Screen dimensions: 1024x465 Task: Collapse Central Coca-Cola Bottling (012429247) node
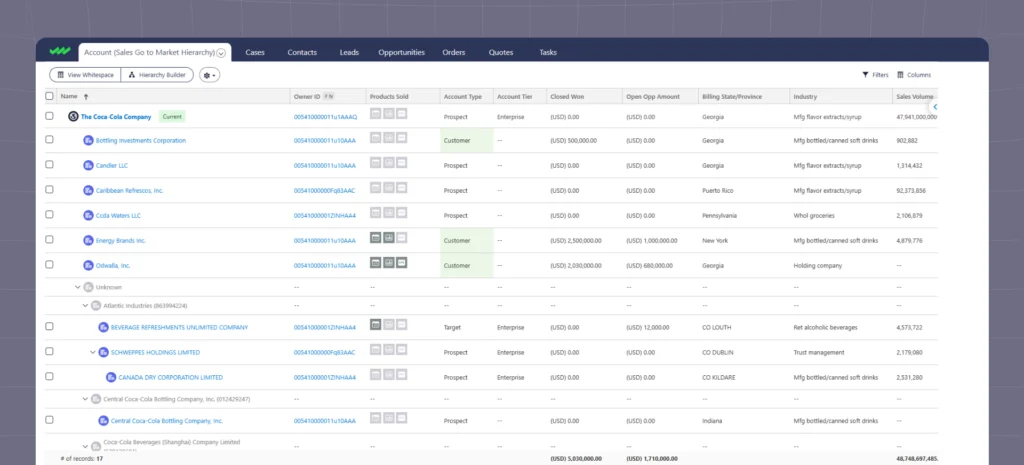point(86,398)
